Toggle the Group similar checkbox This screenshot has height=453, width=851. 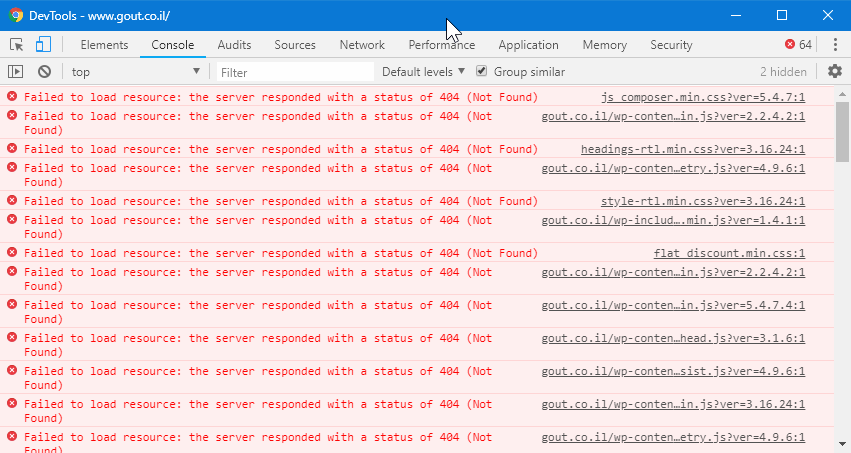(482, 72)
